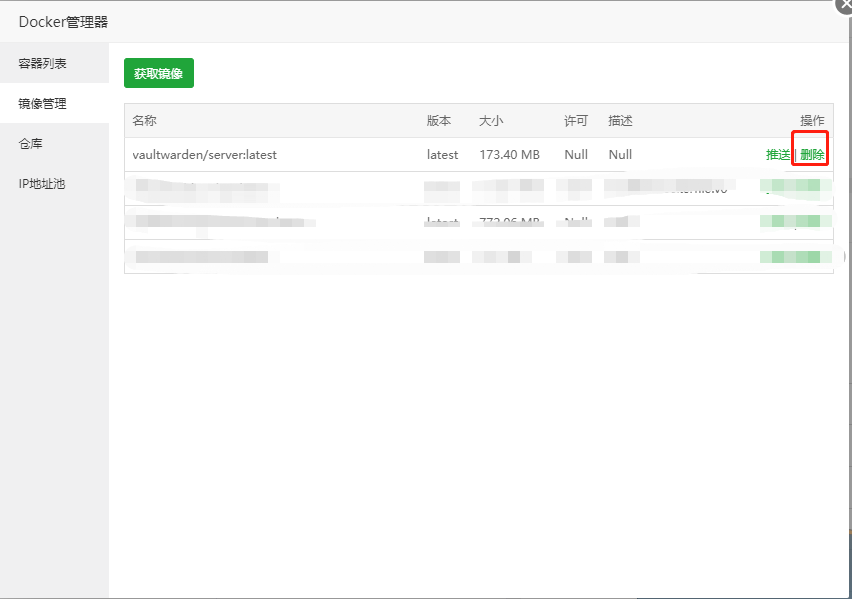Click the 大小 column header
Screen dimensions: 852x599
click(491, 121)
